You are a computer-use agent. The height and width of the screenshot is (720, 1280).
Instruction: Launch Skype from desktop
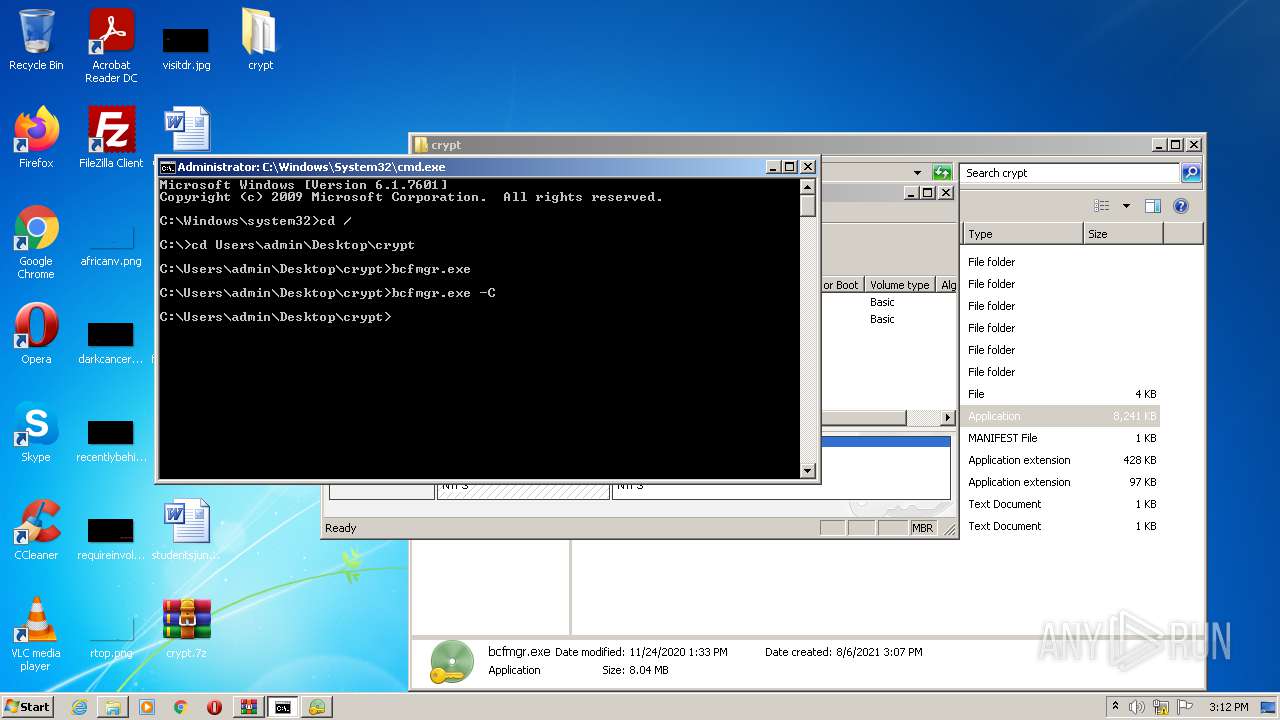[x=36, y=432]
